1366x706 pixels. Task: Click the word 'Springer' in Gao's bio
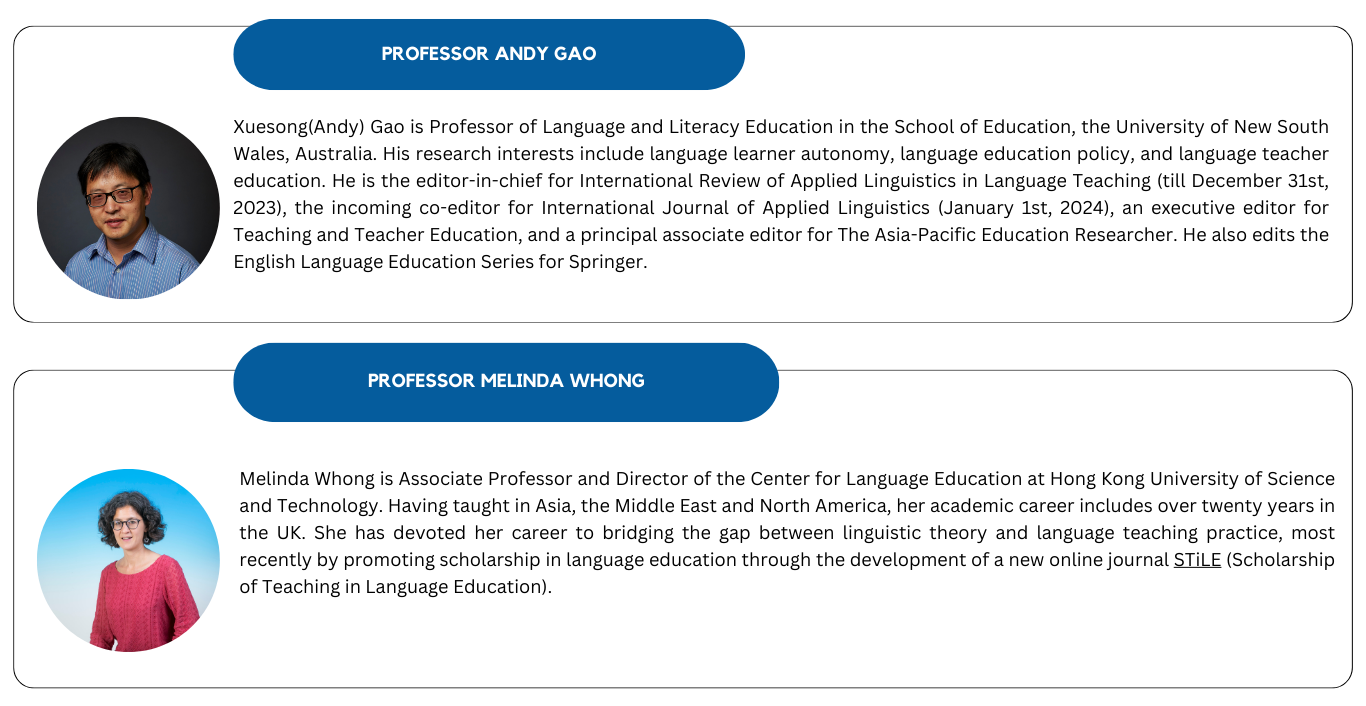click(x=614, y=262)
